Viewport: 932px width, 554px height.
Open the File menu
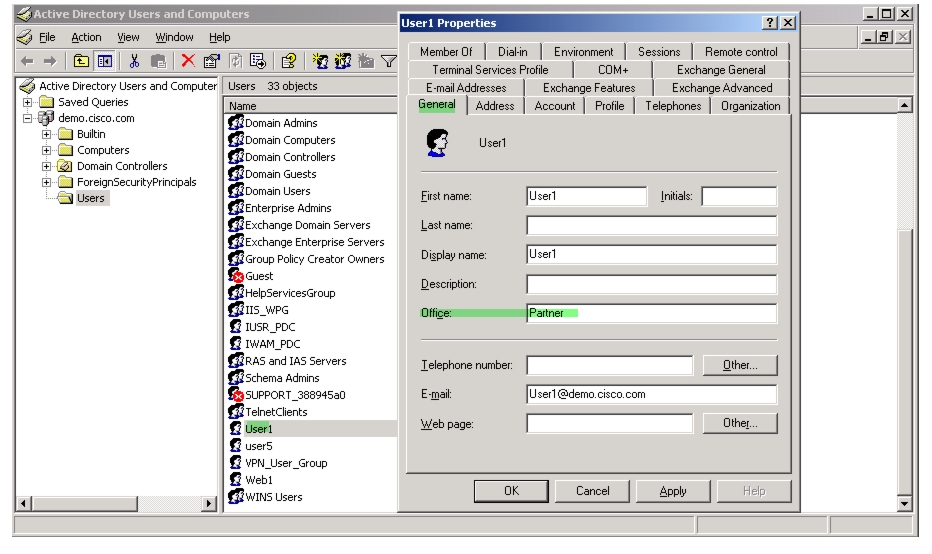tap(47, 37)
